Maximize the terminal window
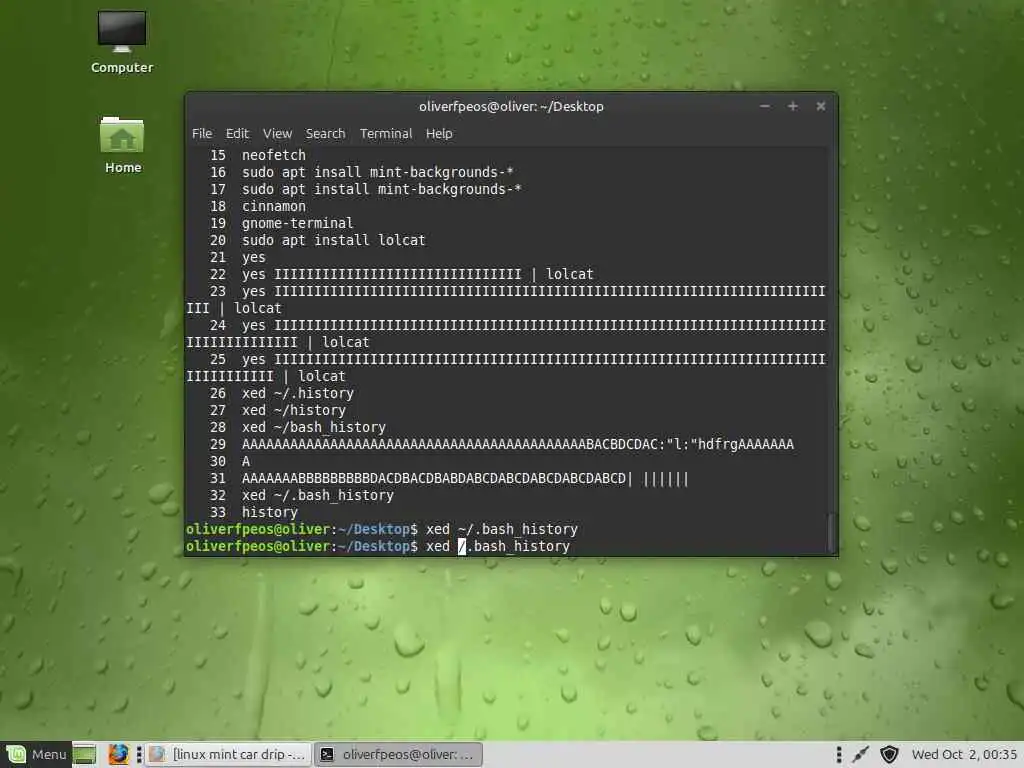The image size is (1024, 768). point(793,106)
